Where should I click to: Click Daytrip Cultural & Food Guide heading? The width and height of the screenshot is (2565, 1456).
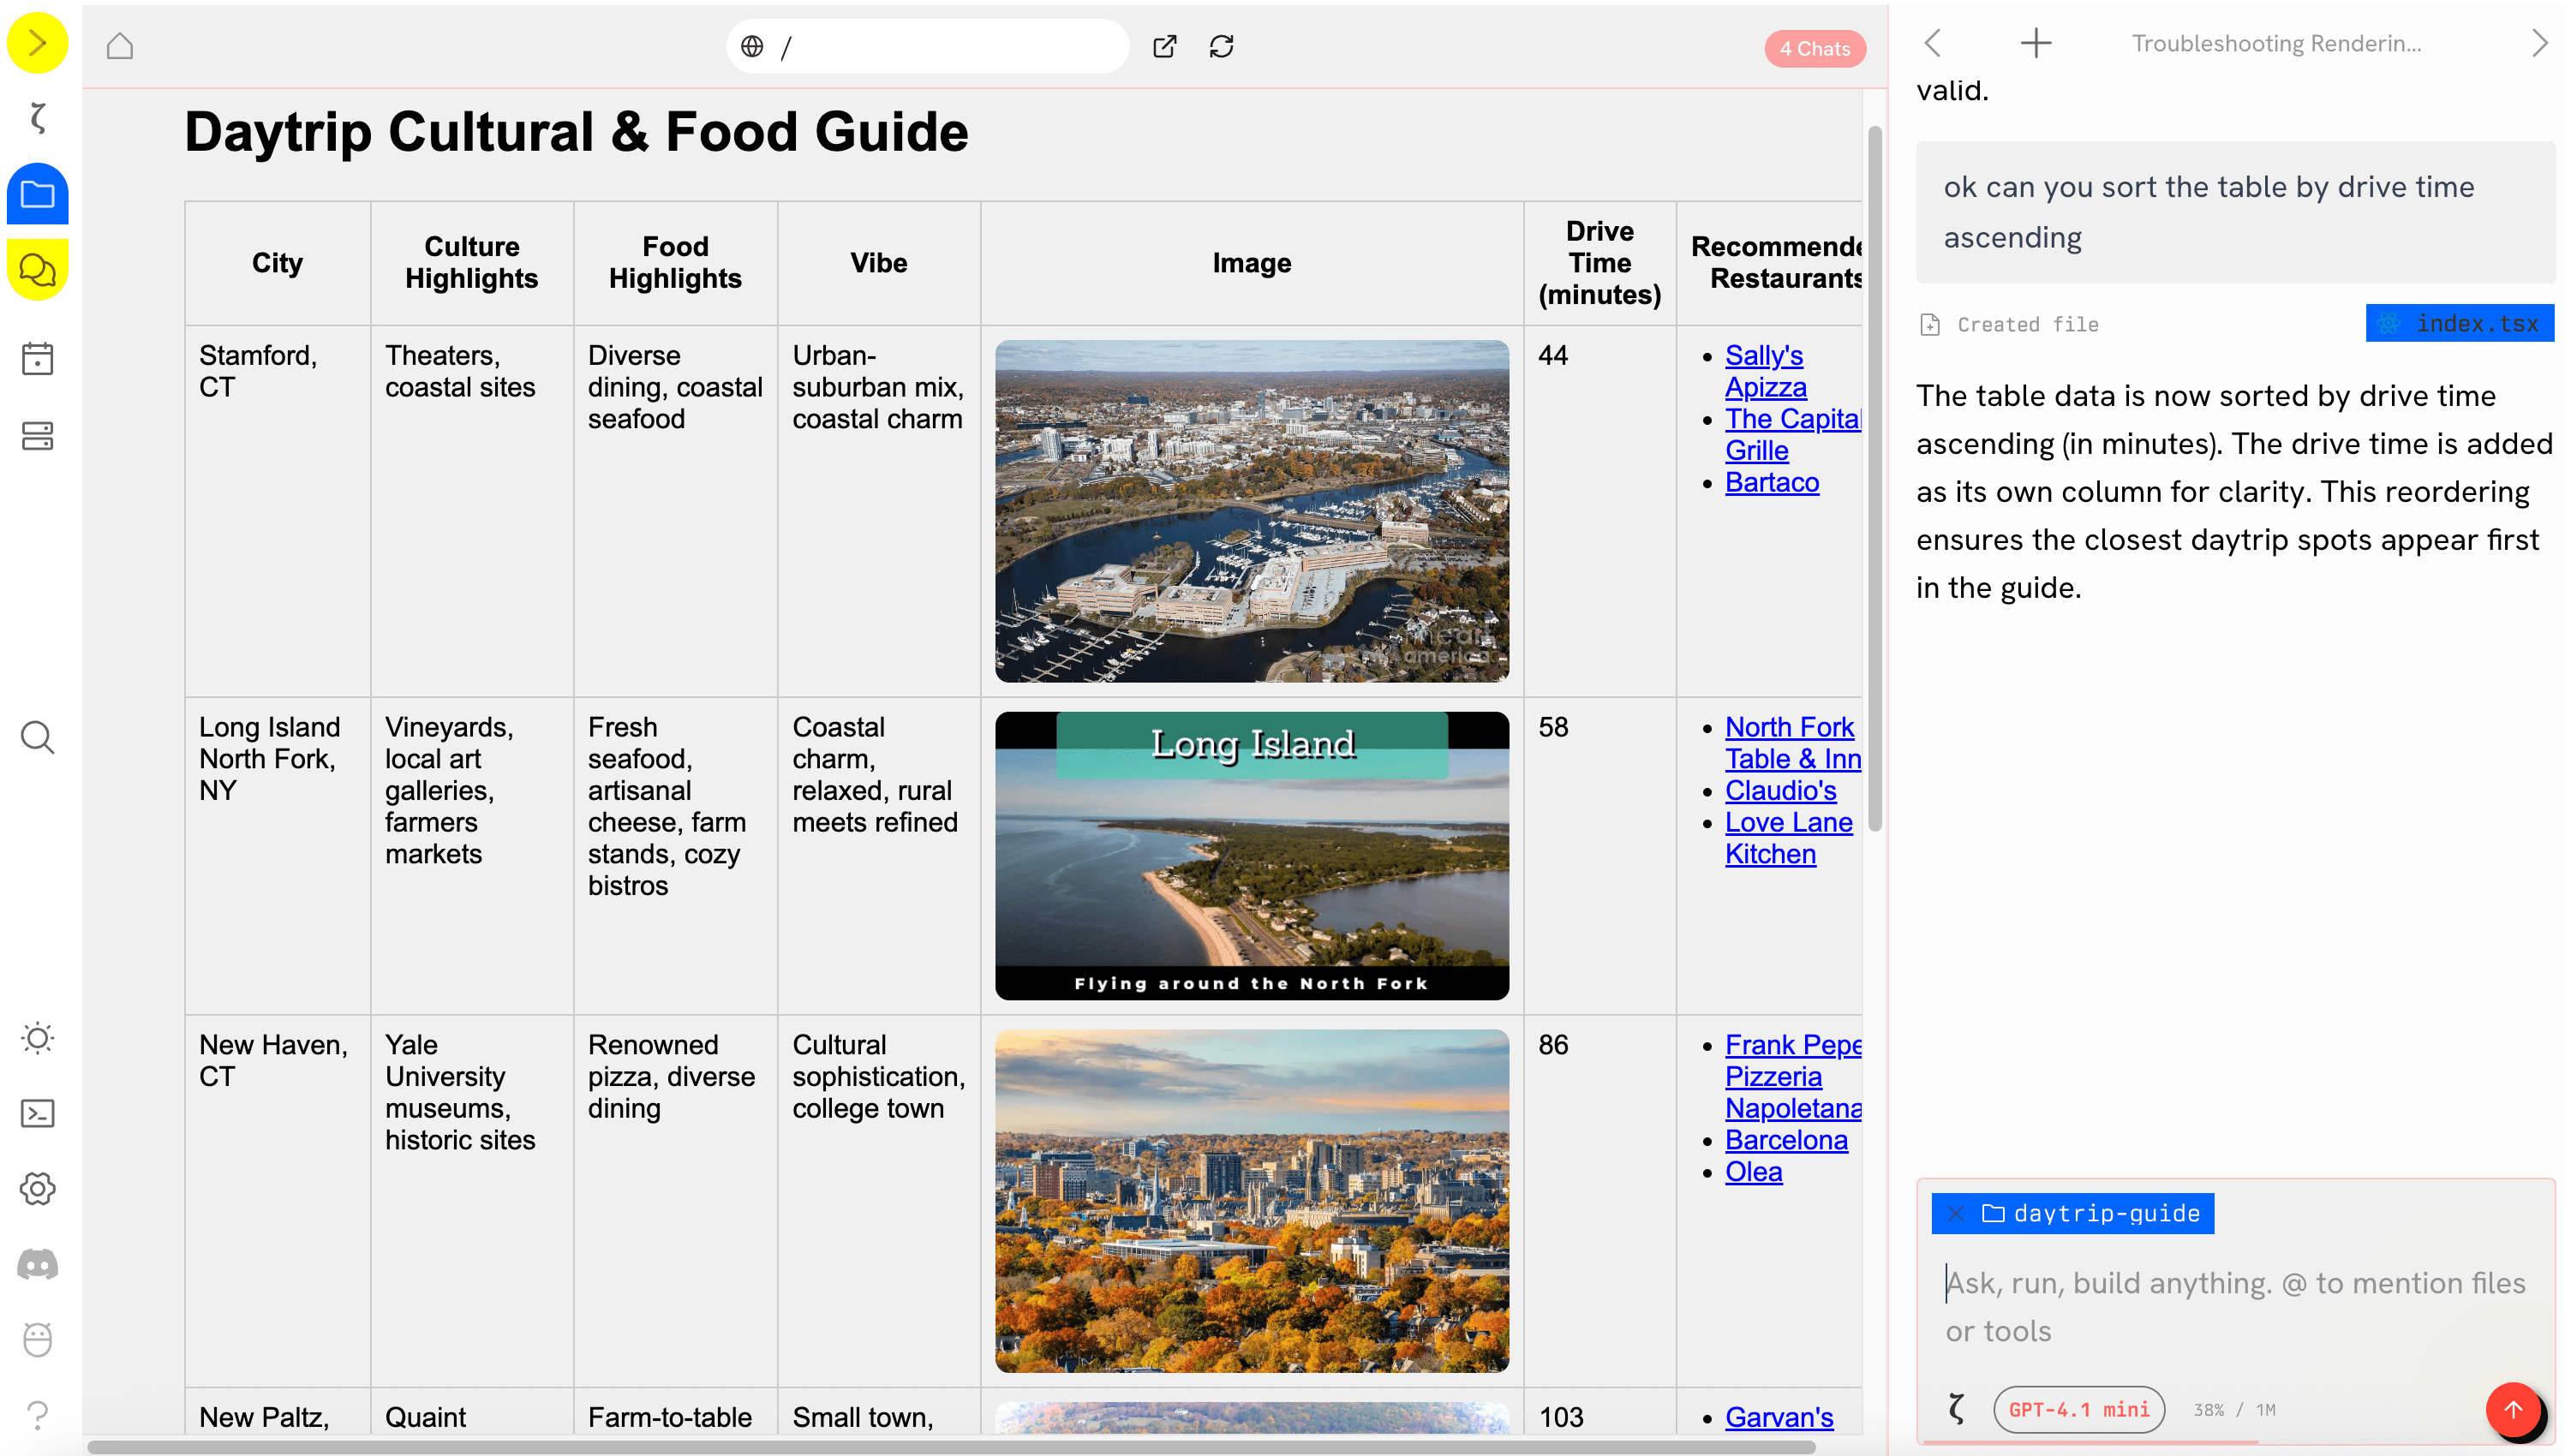click(x=576, y=132)
